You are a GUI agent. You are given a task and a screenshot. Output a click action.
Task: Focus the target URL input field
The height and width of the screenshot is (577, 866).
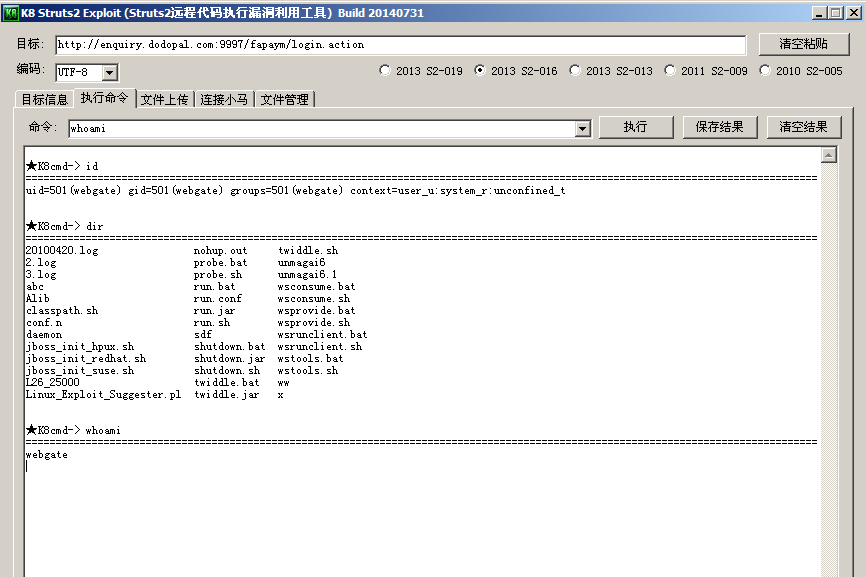(400, 45)
